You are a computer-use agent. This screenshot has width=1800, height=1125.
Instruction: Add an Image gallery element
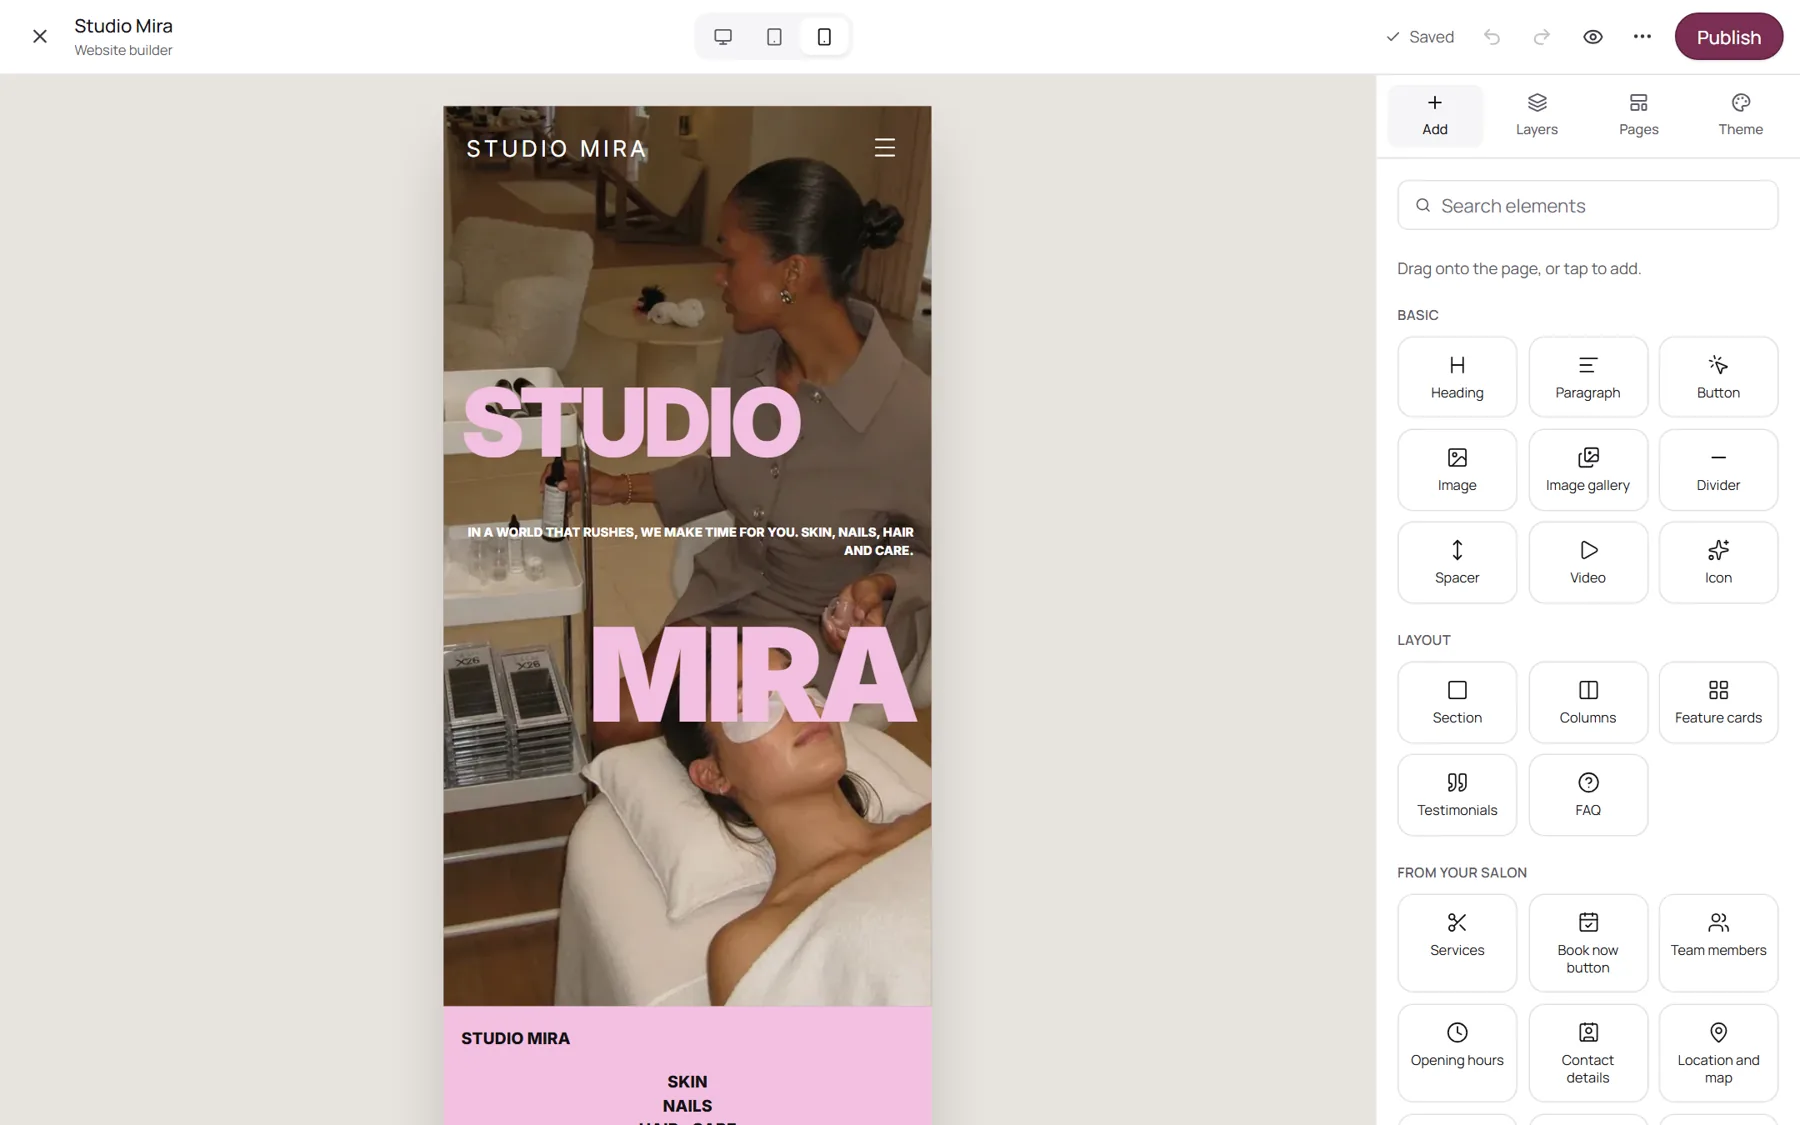pyautogui.click(x=1588, y=470)
